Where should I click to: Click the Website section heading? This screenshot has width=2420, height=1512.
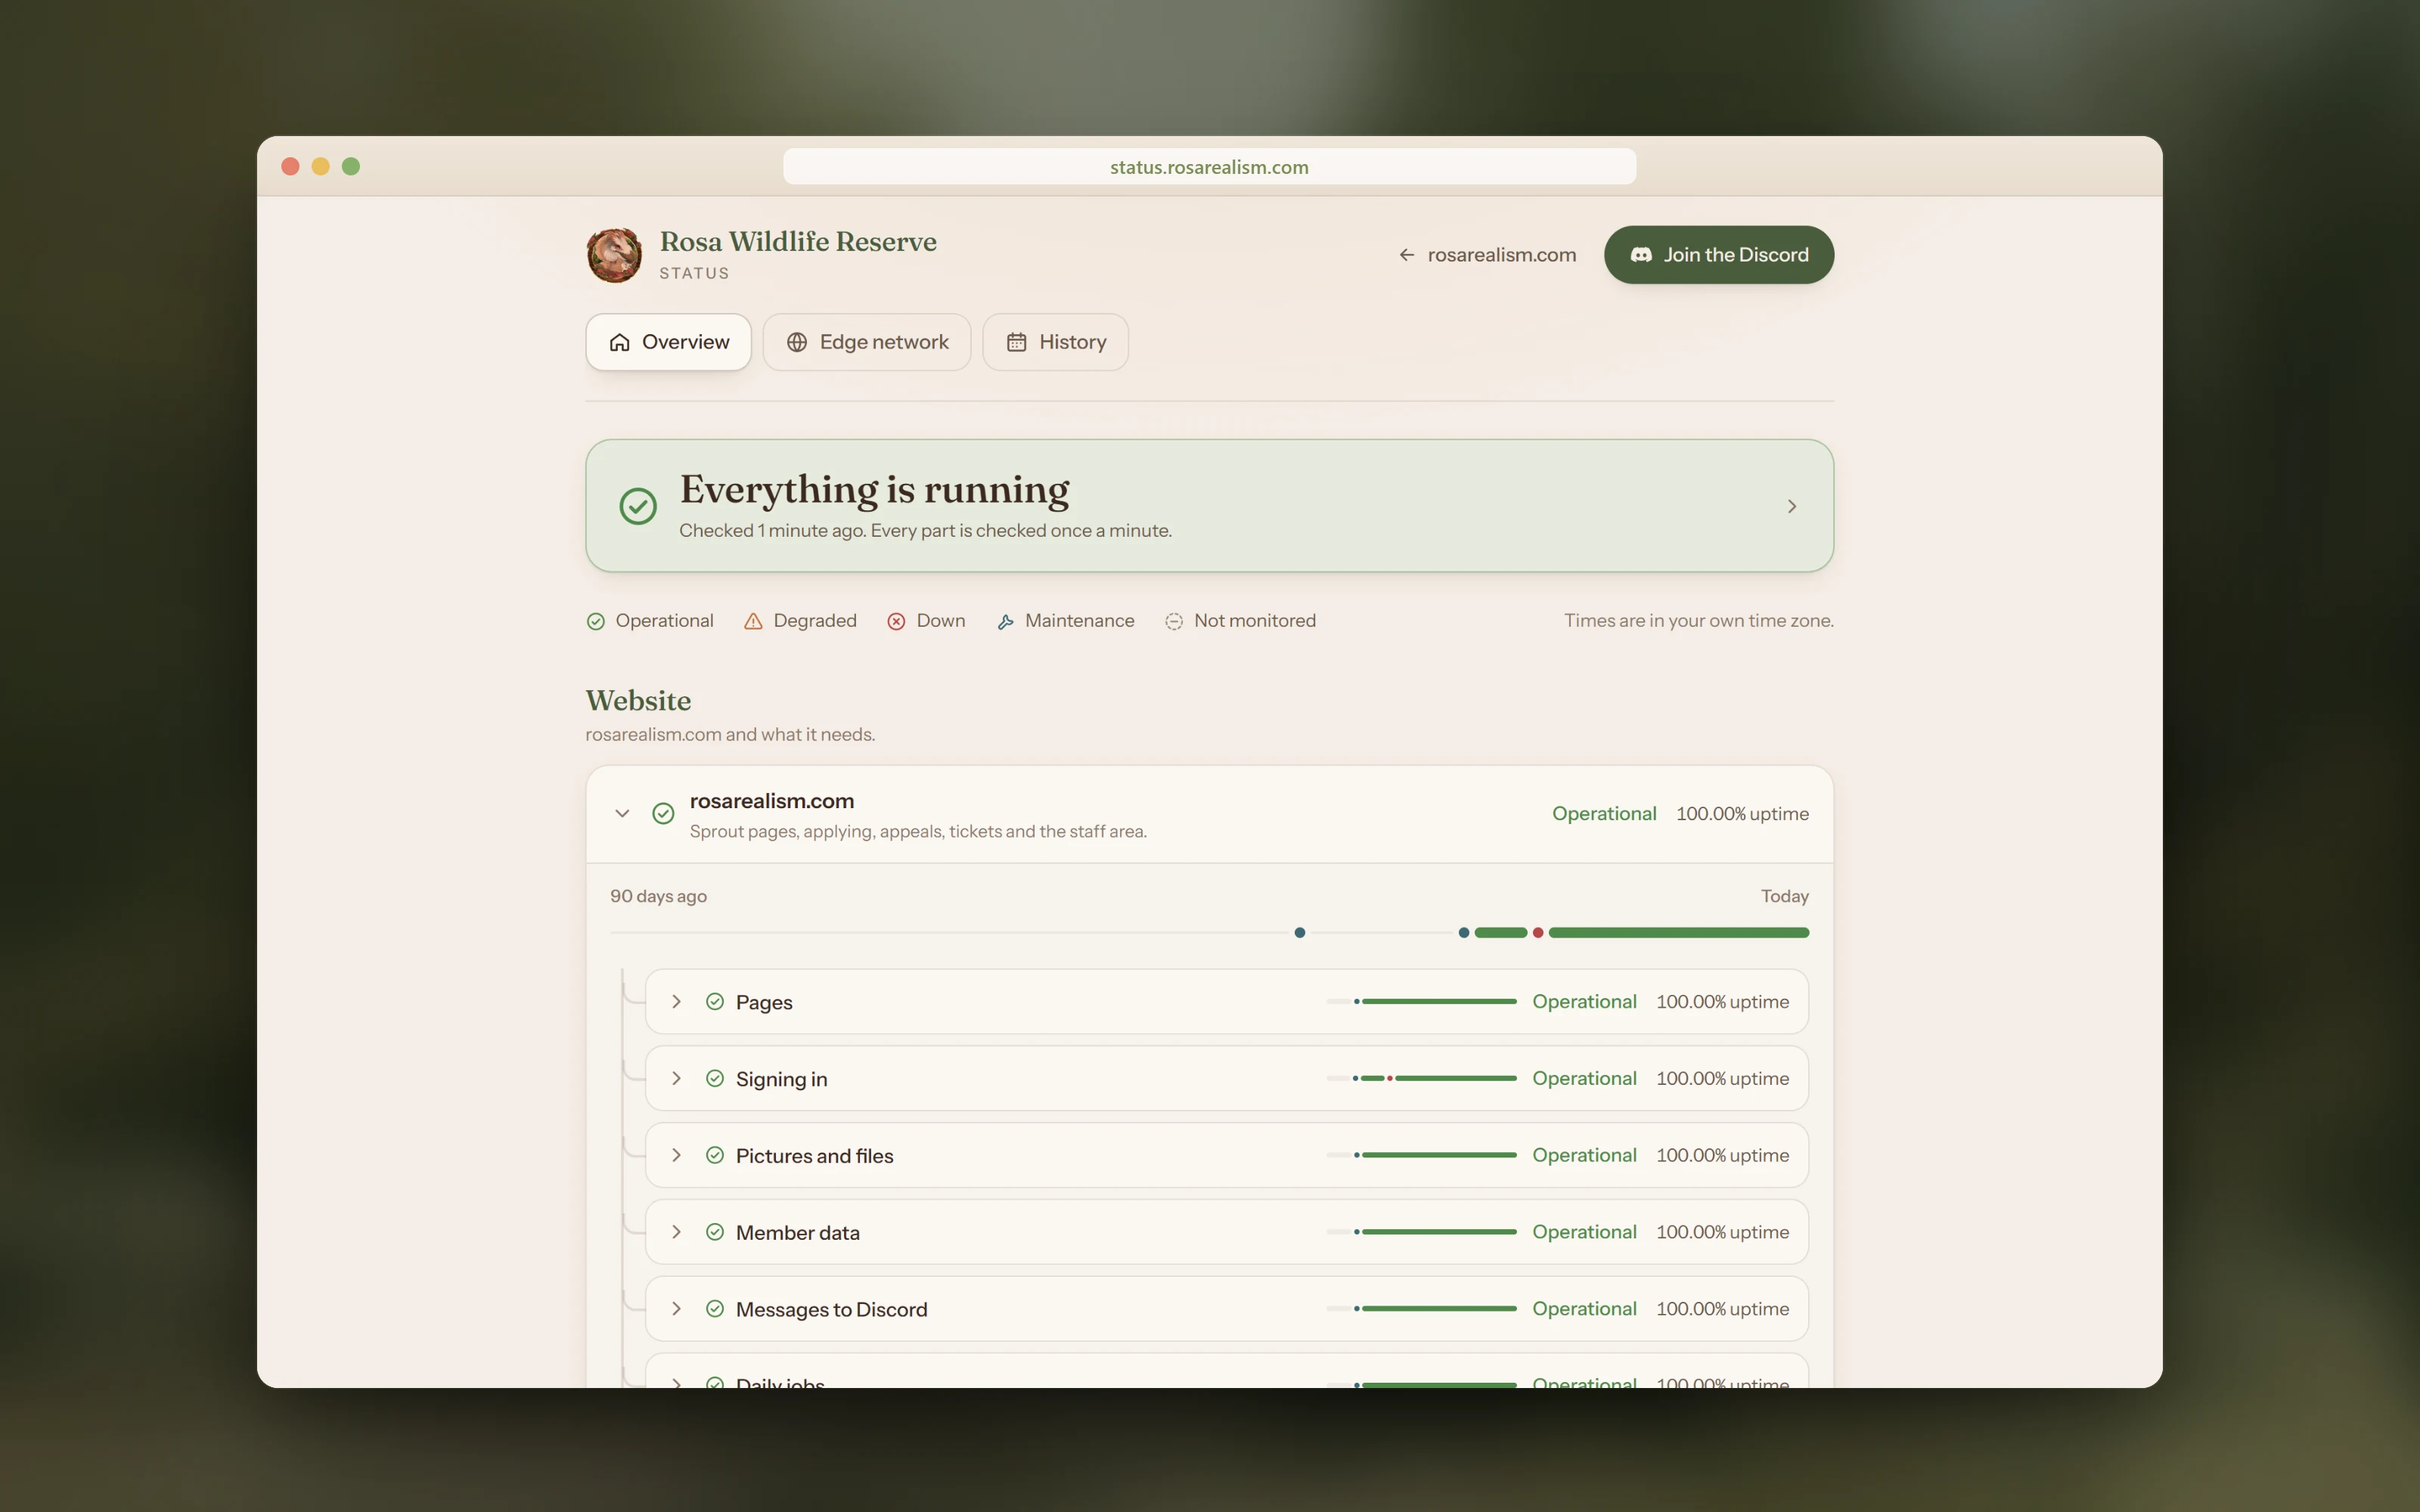[638, 700]
